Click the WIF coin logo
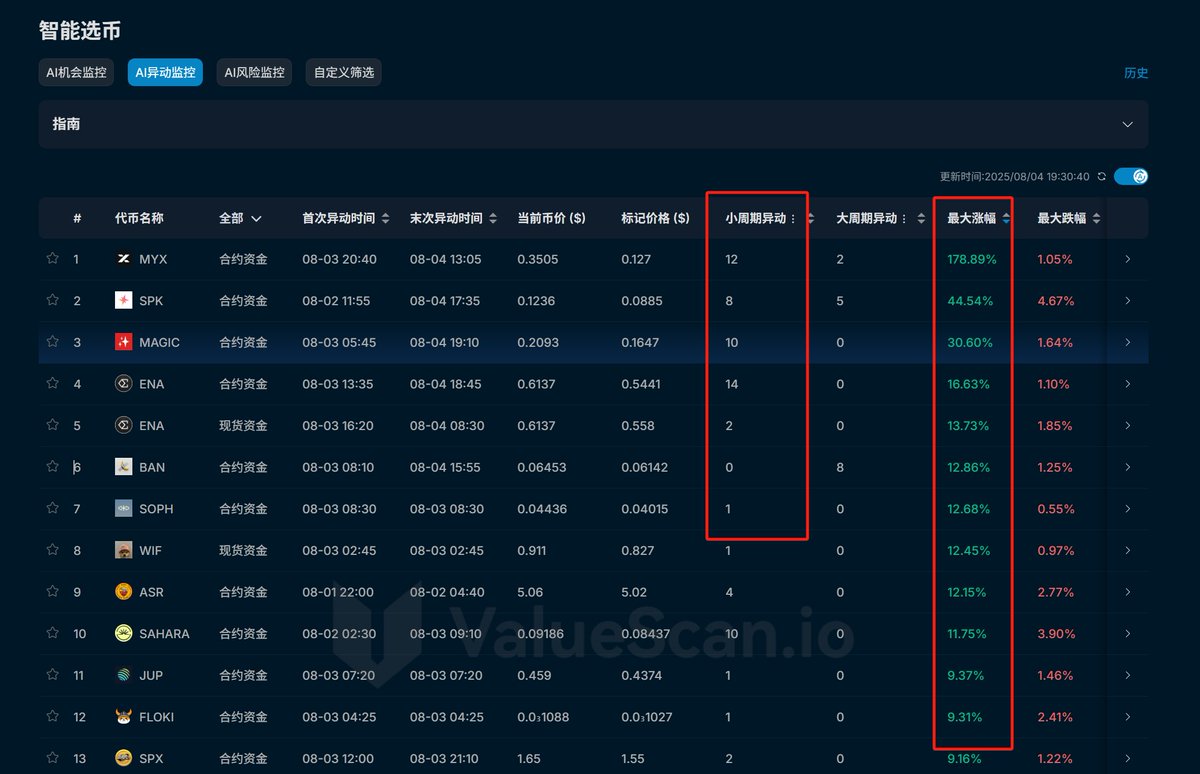The image size is (1200, 774). point(123,550)
